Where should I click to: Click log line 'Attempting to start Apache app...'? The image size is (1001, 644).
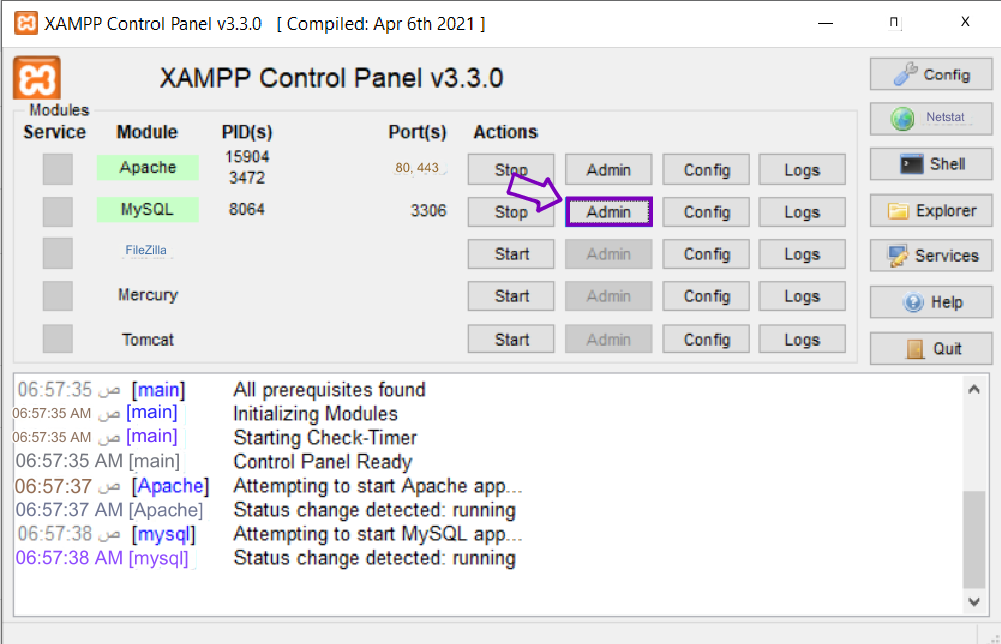[377, 486]
